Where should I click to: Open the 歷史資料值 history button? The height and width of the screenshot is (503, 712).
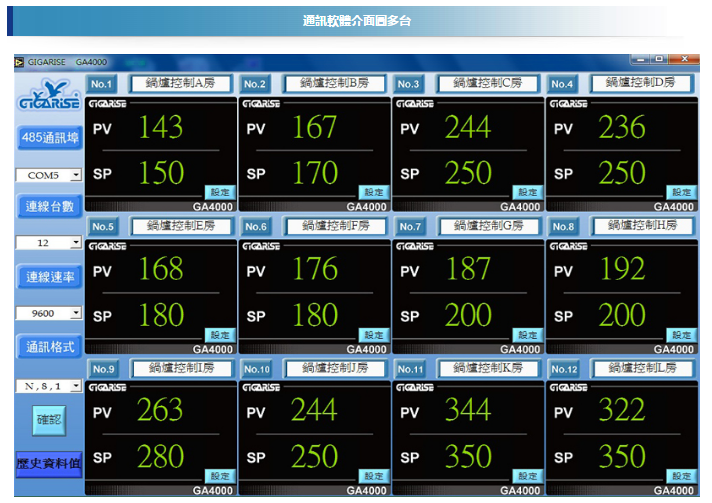(x=49, y=464)
